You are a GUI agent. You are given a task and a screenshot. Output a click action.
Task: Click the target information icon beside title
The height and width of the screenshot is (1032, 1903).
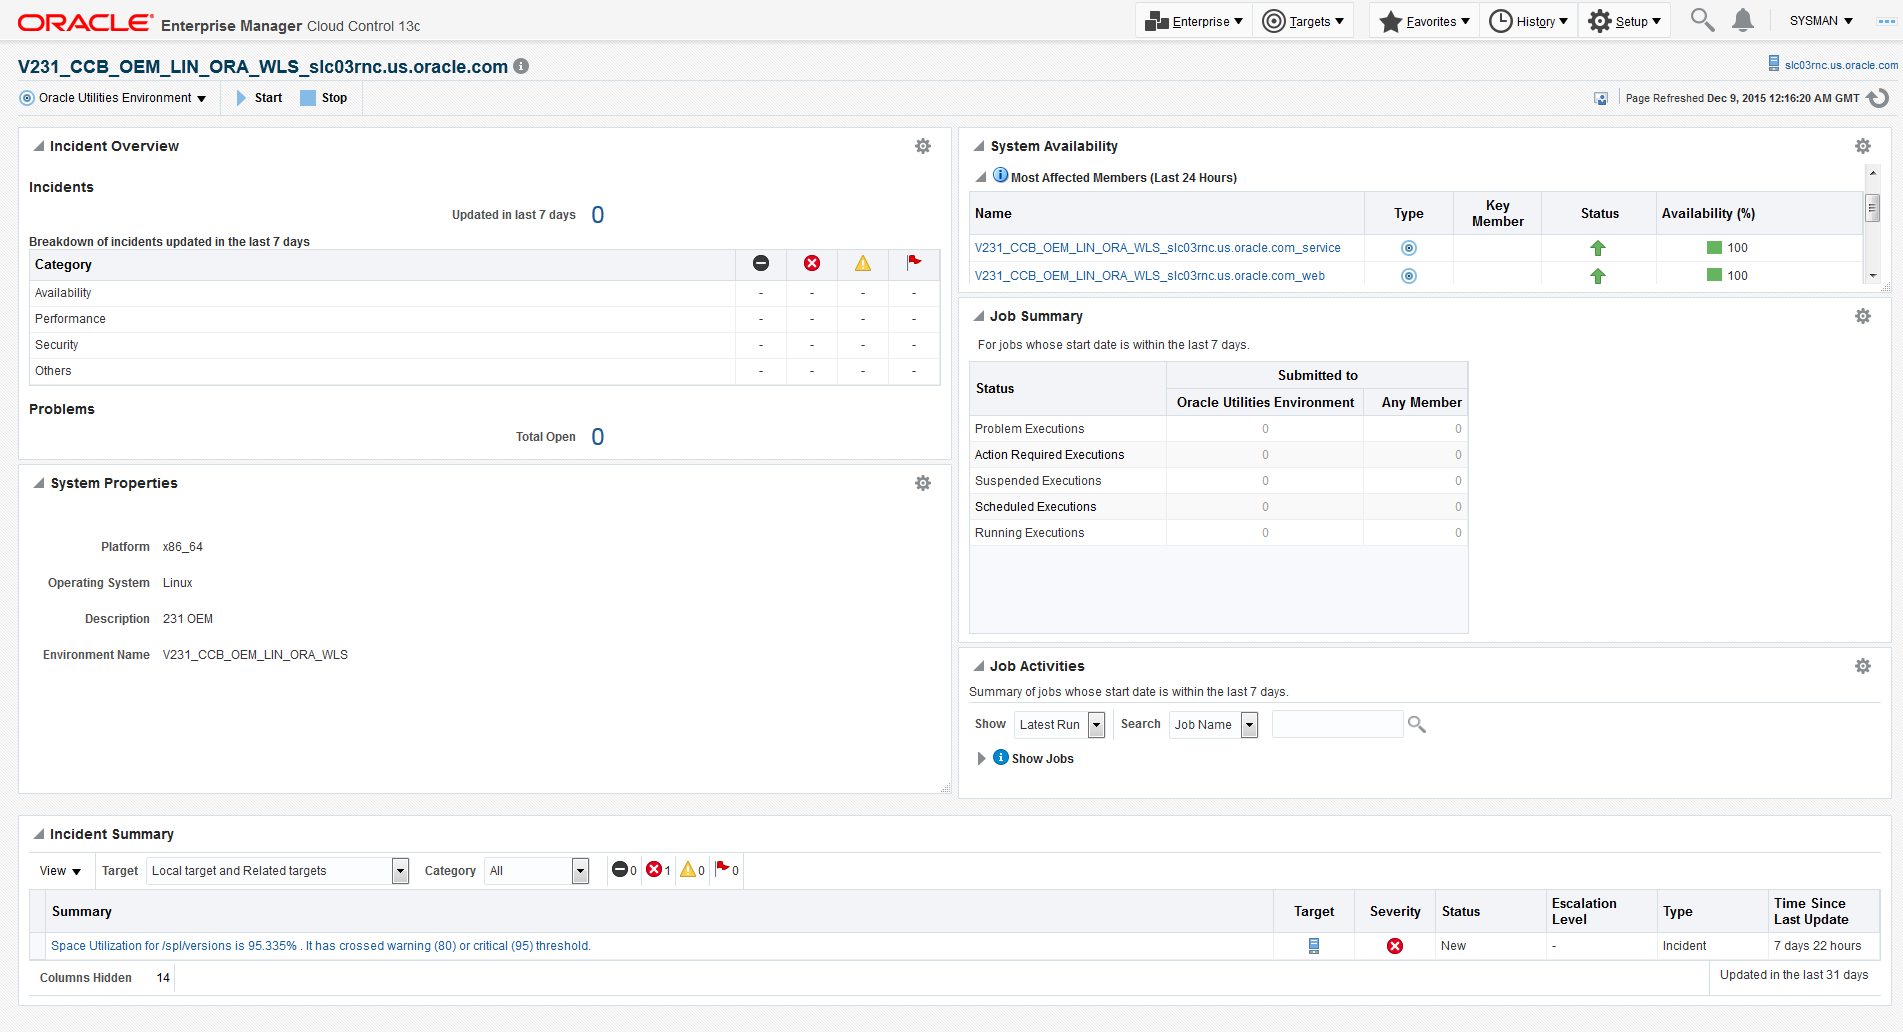pyautogui.click(x=521, y=66)
